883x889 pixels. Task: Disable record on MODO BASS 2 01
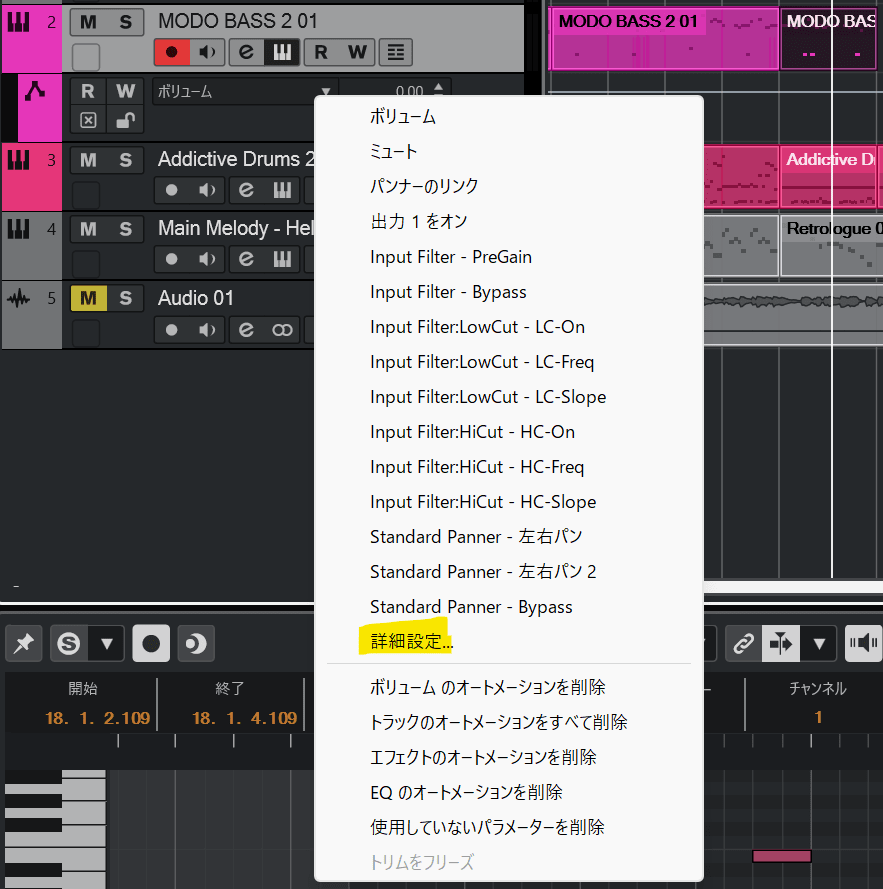coord(171,52)
